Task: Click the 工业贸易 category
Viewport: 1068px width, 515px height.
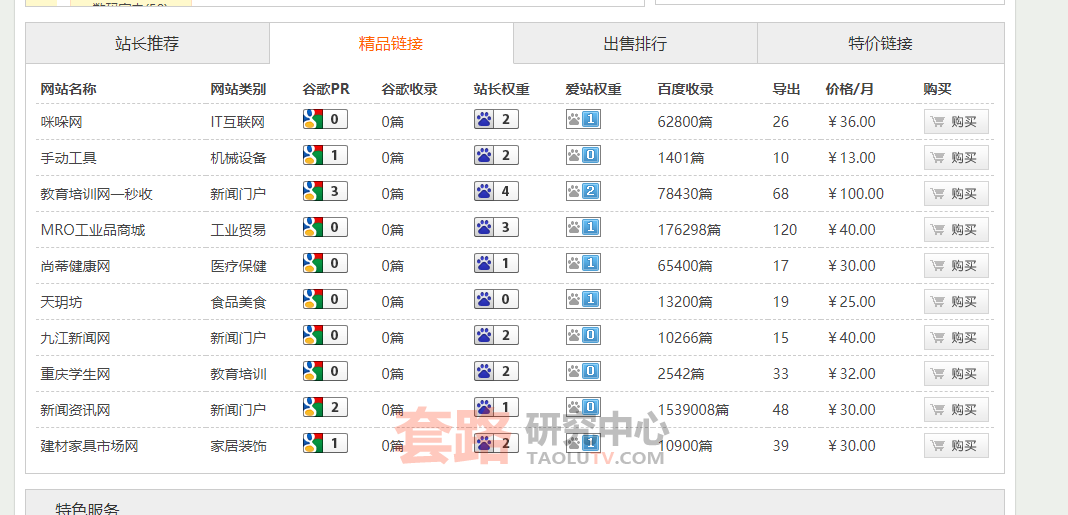Action: click(238, 231)
